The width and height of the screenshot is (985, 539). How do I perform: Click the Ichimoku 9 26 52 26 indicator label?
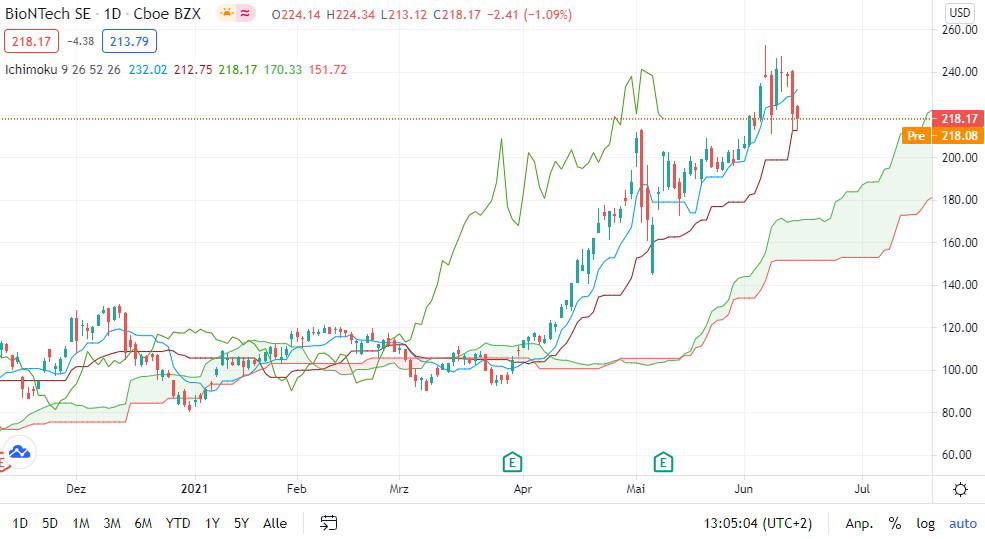coord(63,70)
